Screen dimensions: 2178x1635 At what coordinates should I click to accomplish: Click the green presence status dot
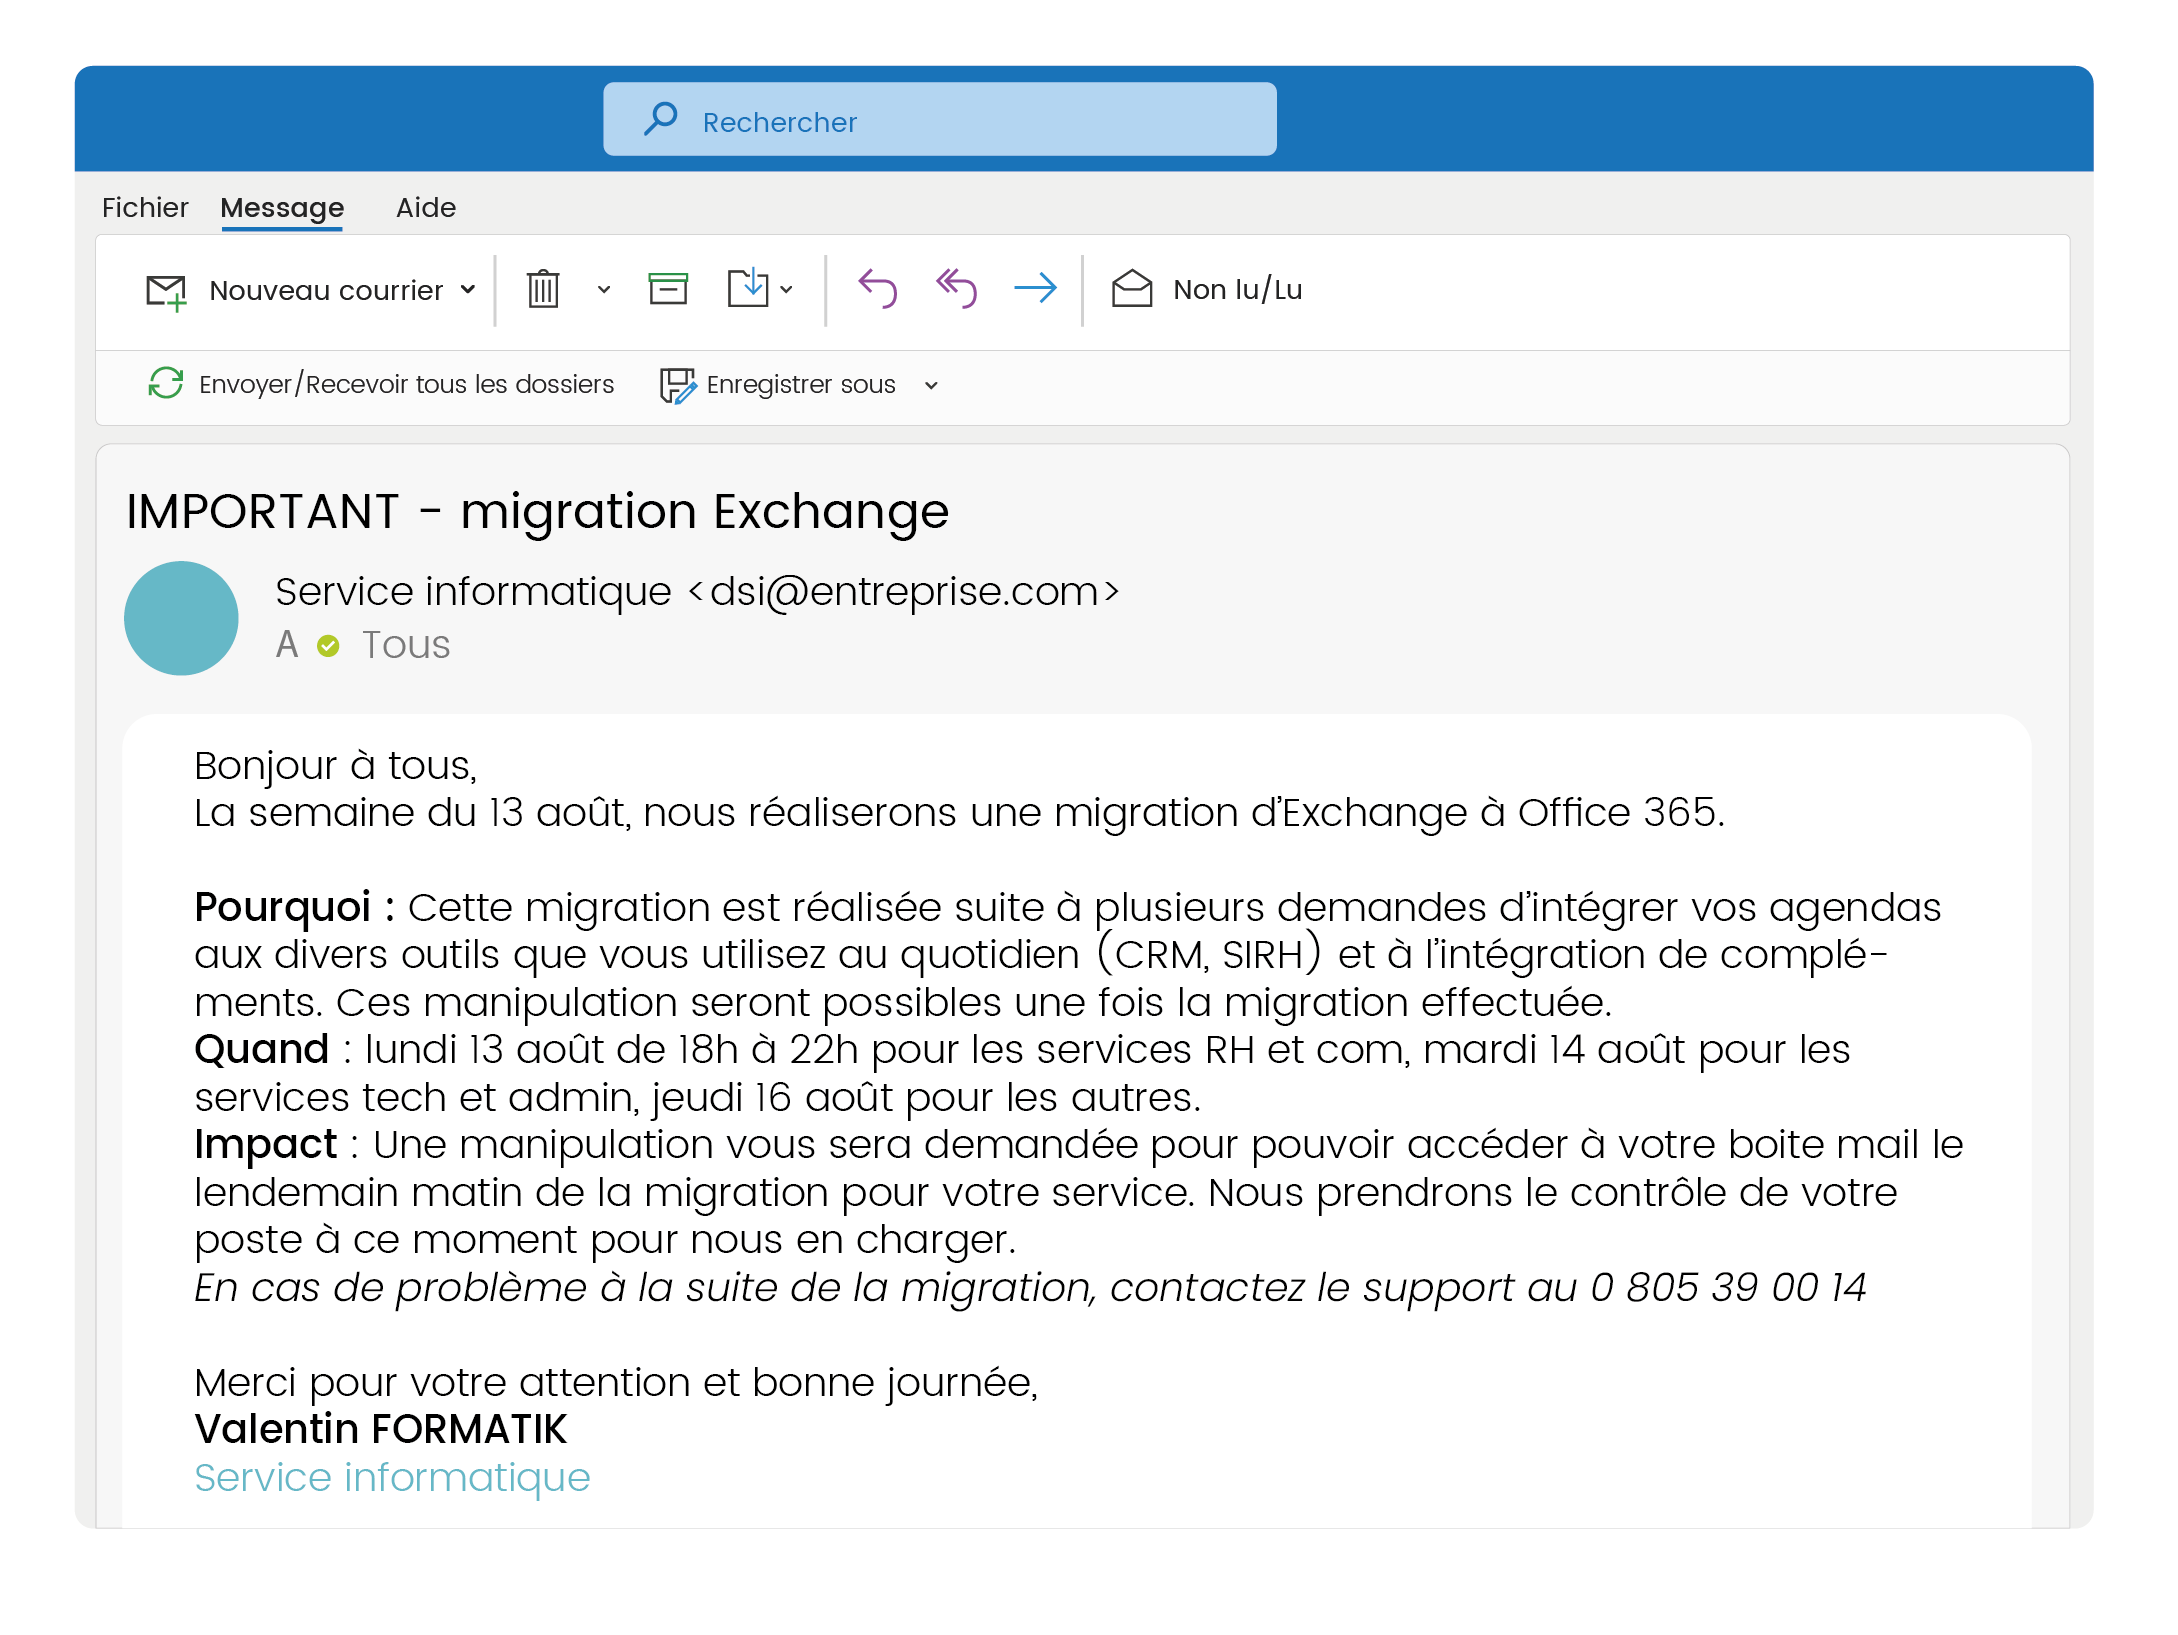[x=328, y=646]
